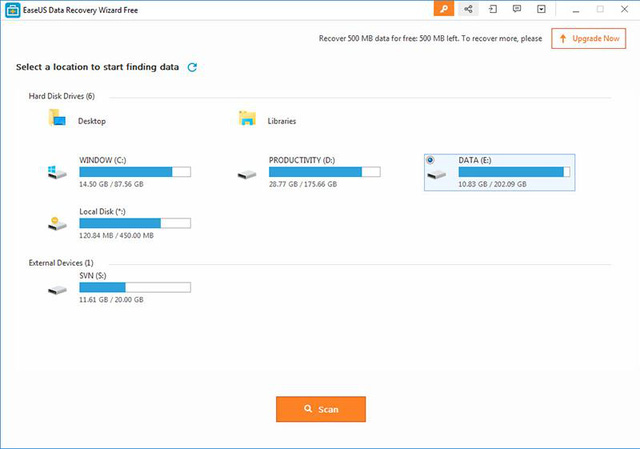Select the Desktop folder icon
The image size is (640, 449).
pyautogui.click(x=57, y=118)
